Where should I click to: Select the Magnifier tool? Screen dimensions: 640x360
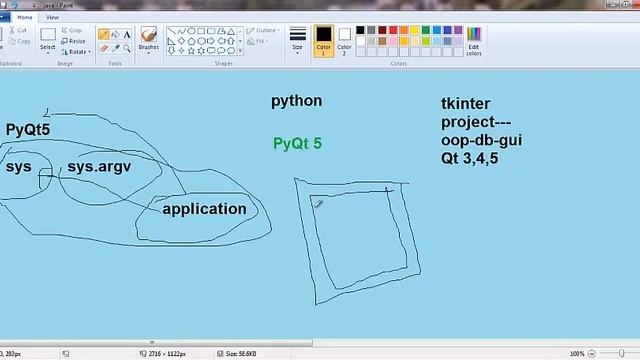127,48
